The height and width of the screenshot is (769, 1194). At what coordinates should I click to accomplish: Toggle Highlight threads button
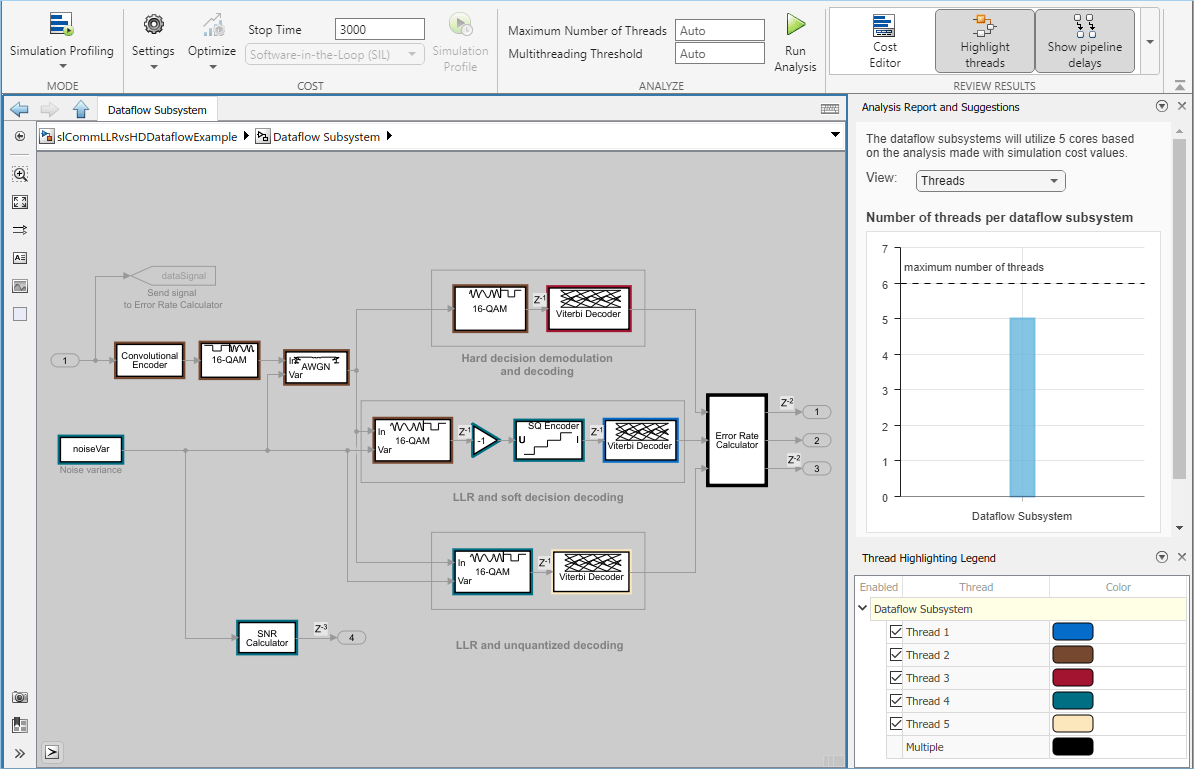(x=984, y=41)
